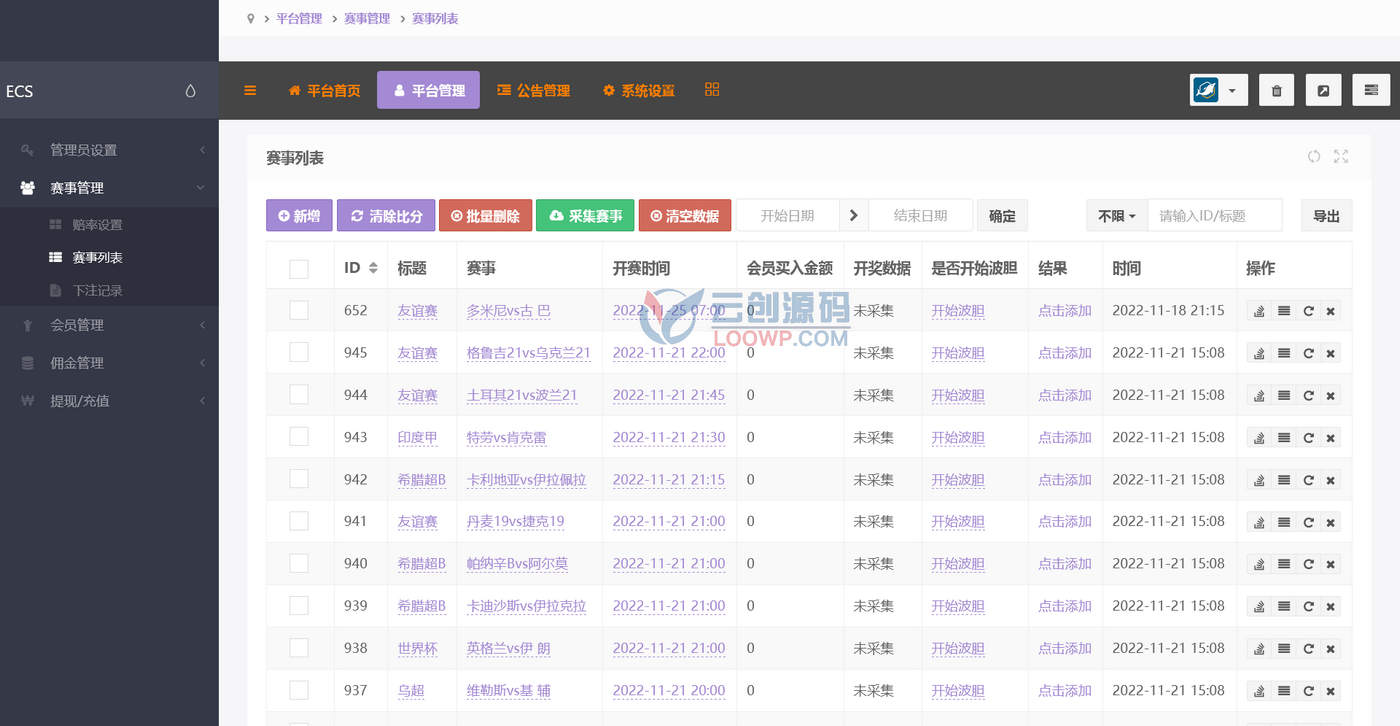Delete row 945 with its X icon
Image resolution: width=1400 pixels, height=726 pixels.
[x=1330, y=353]
